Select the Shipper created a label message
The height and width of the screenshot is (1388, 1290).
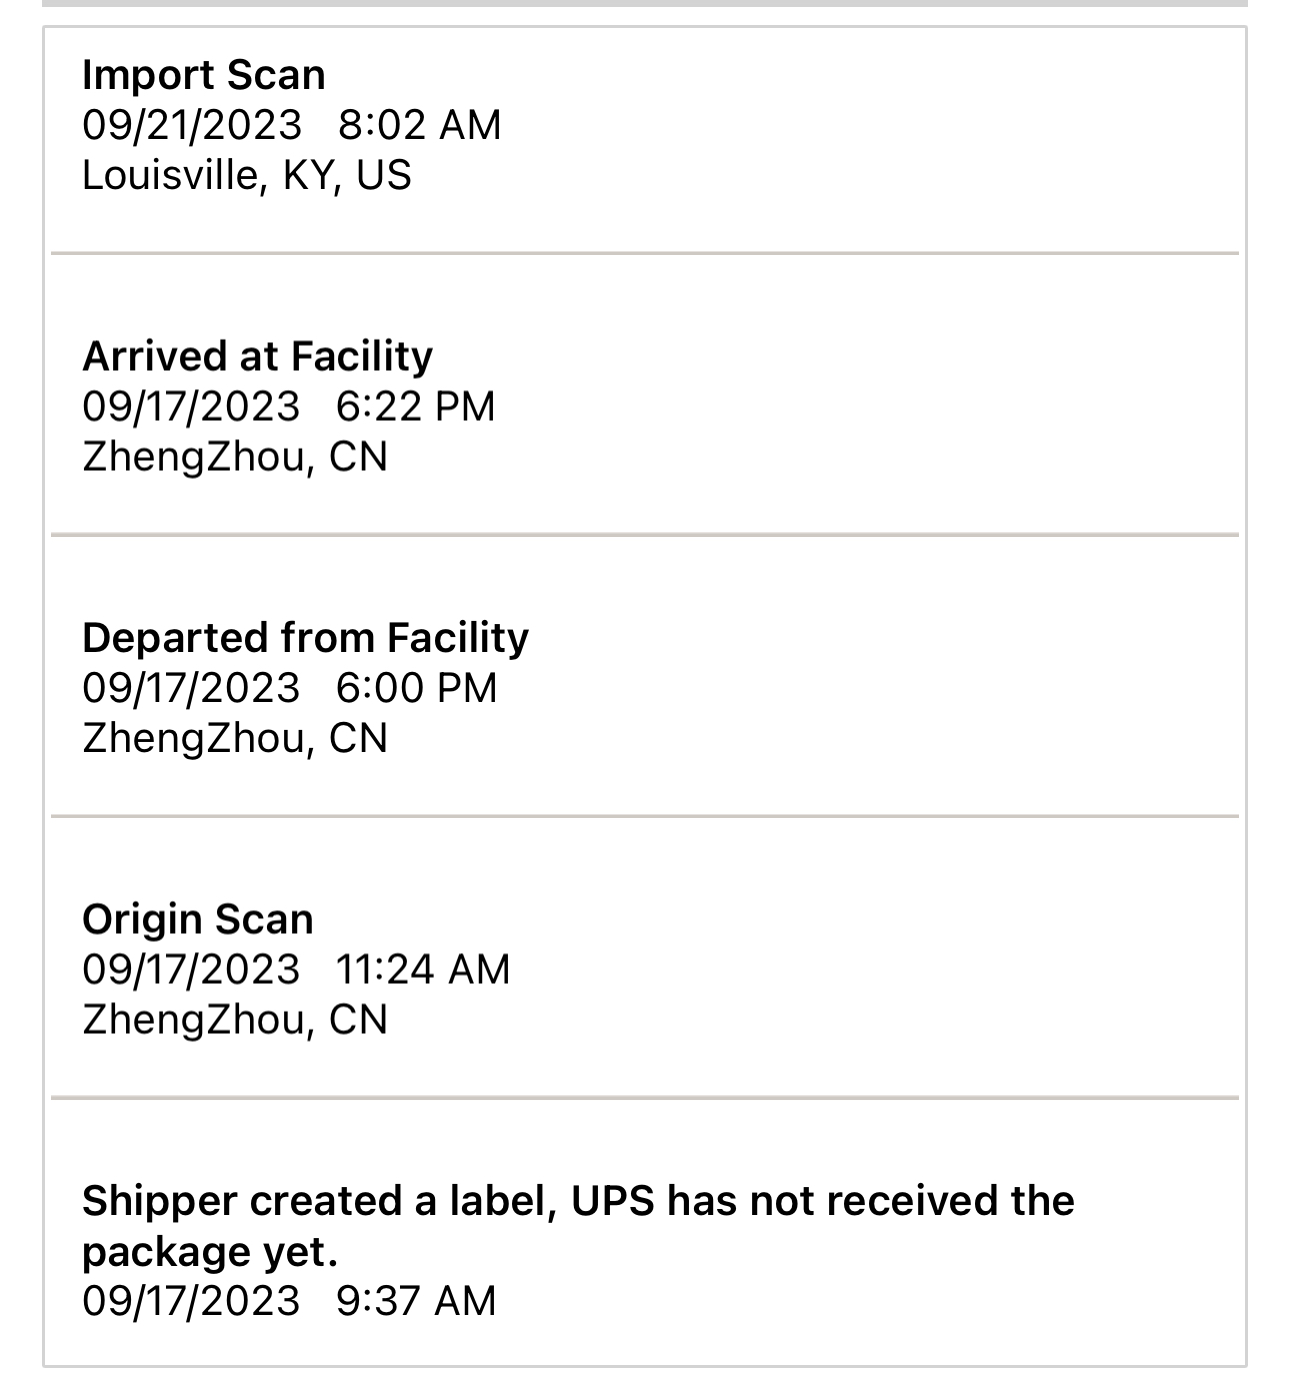(578, 1226)
